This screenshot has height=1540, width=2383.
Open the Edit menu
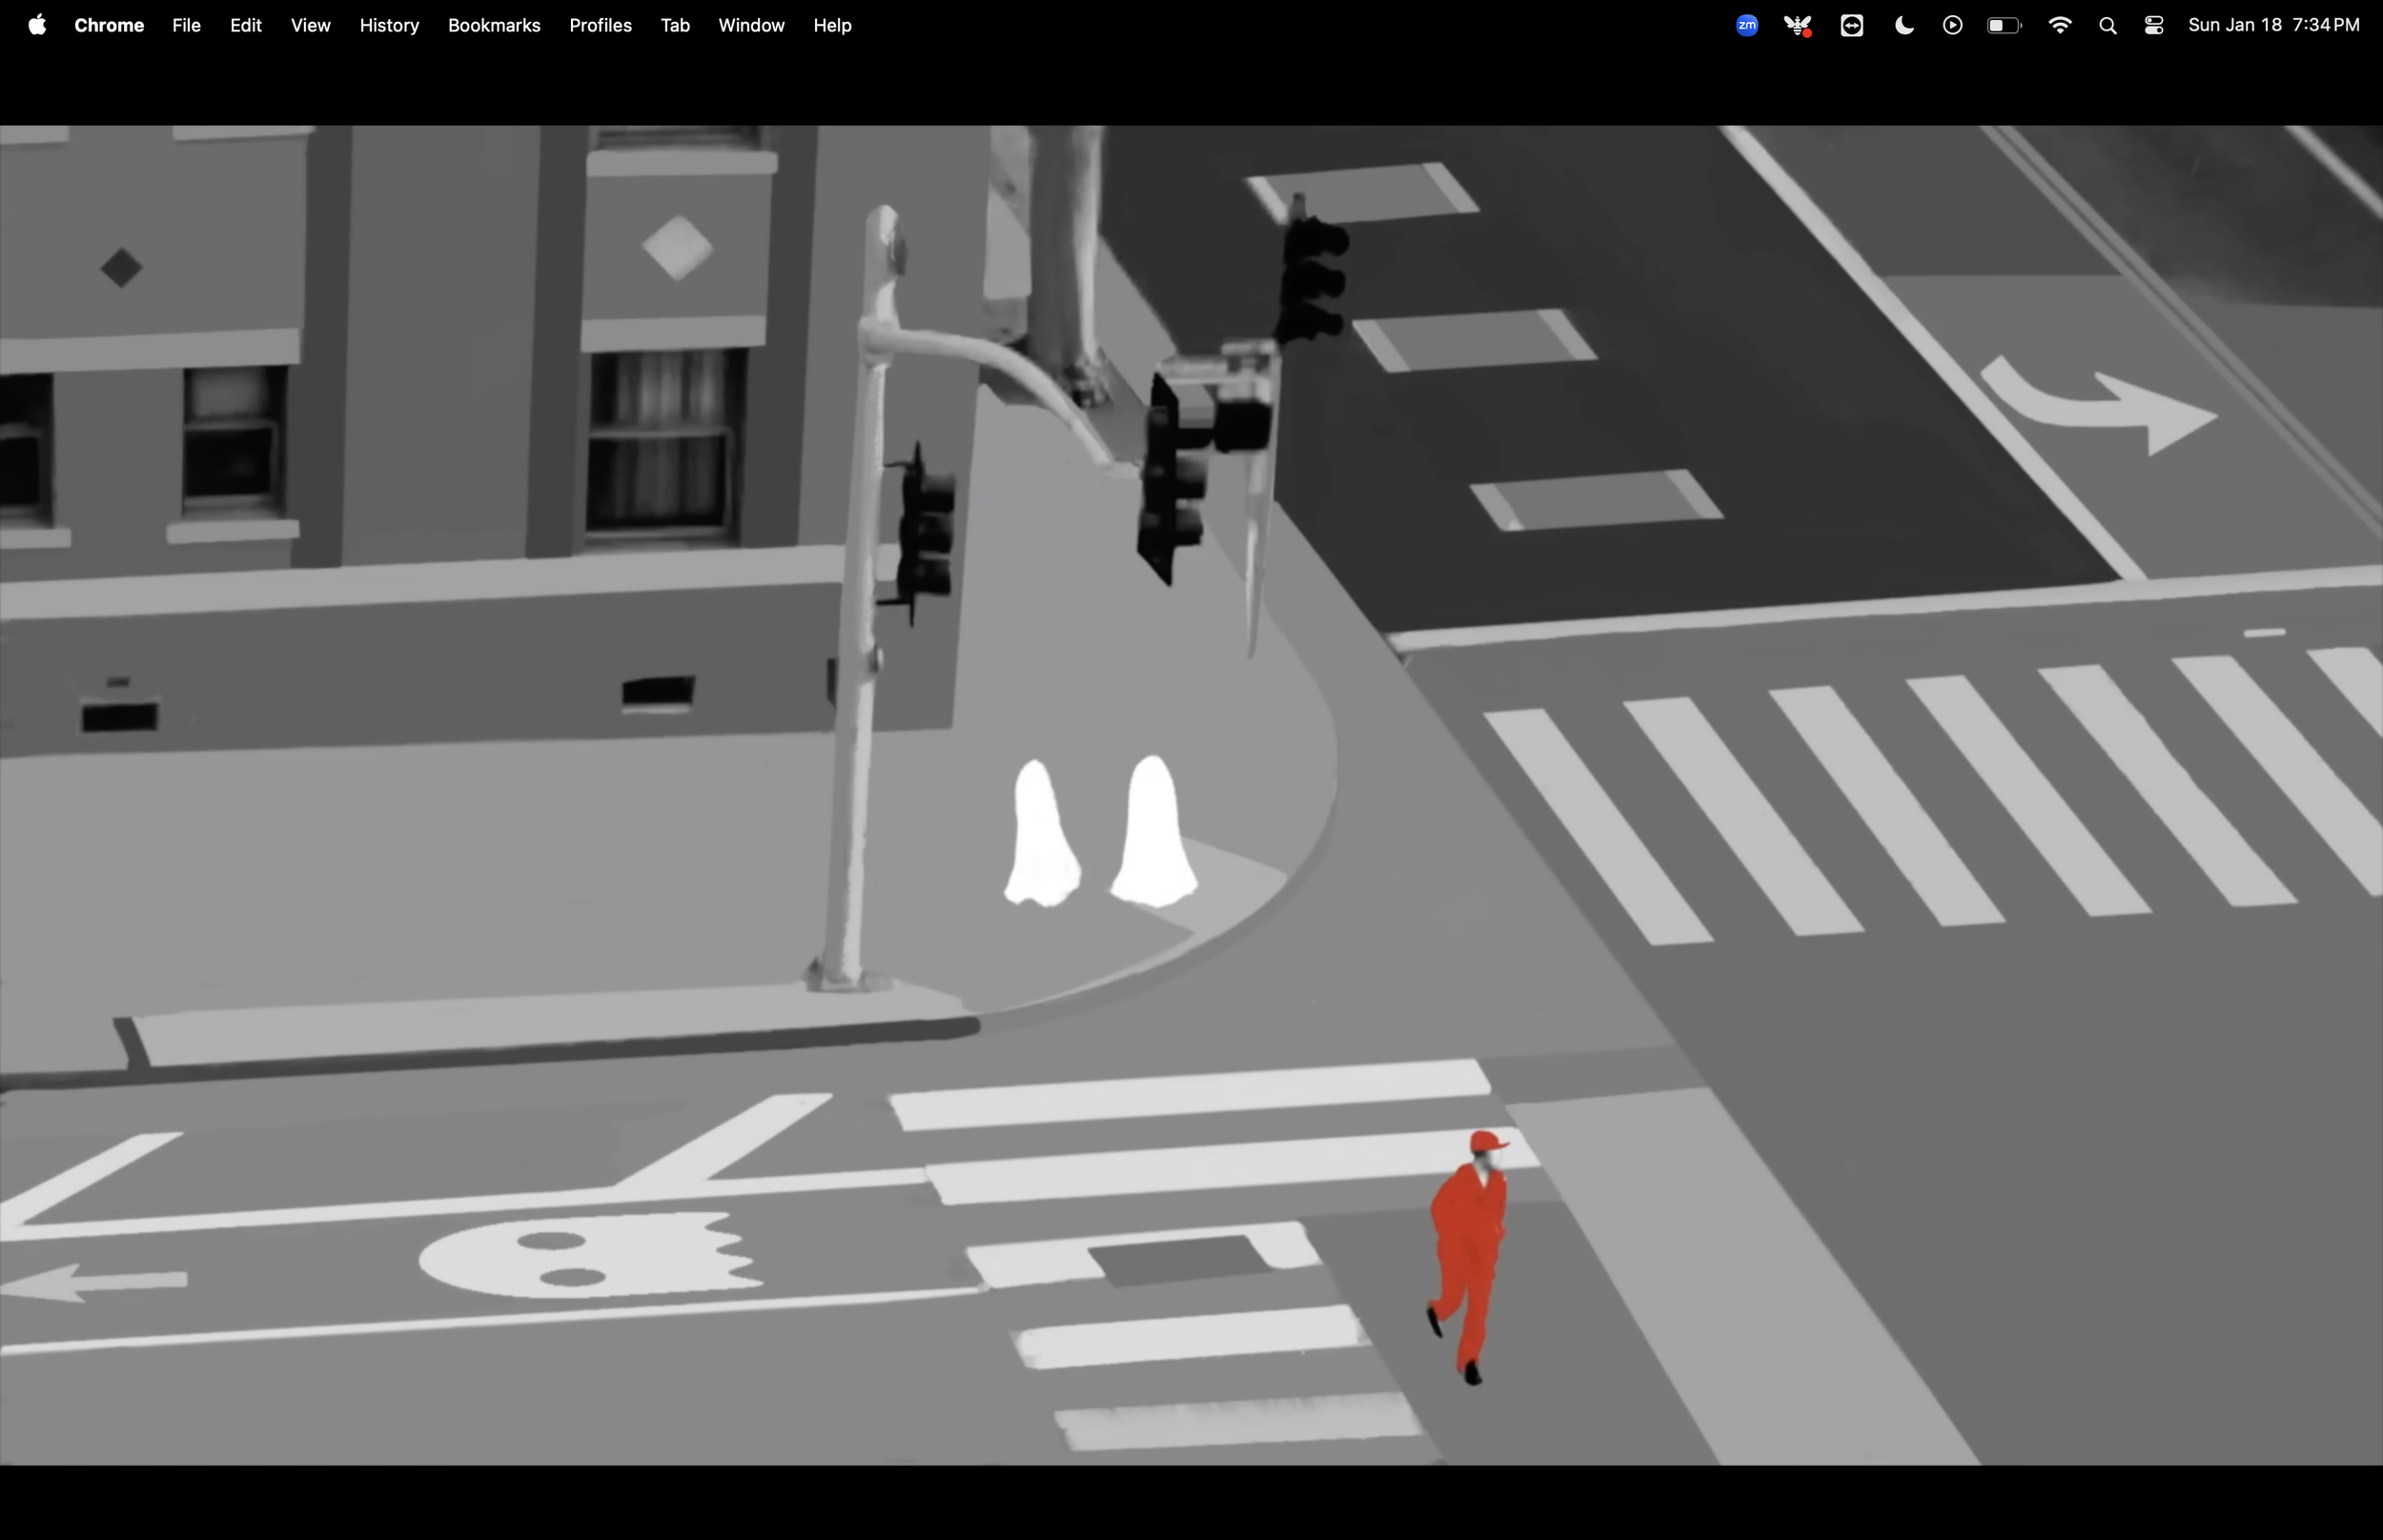(245, 26)
